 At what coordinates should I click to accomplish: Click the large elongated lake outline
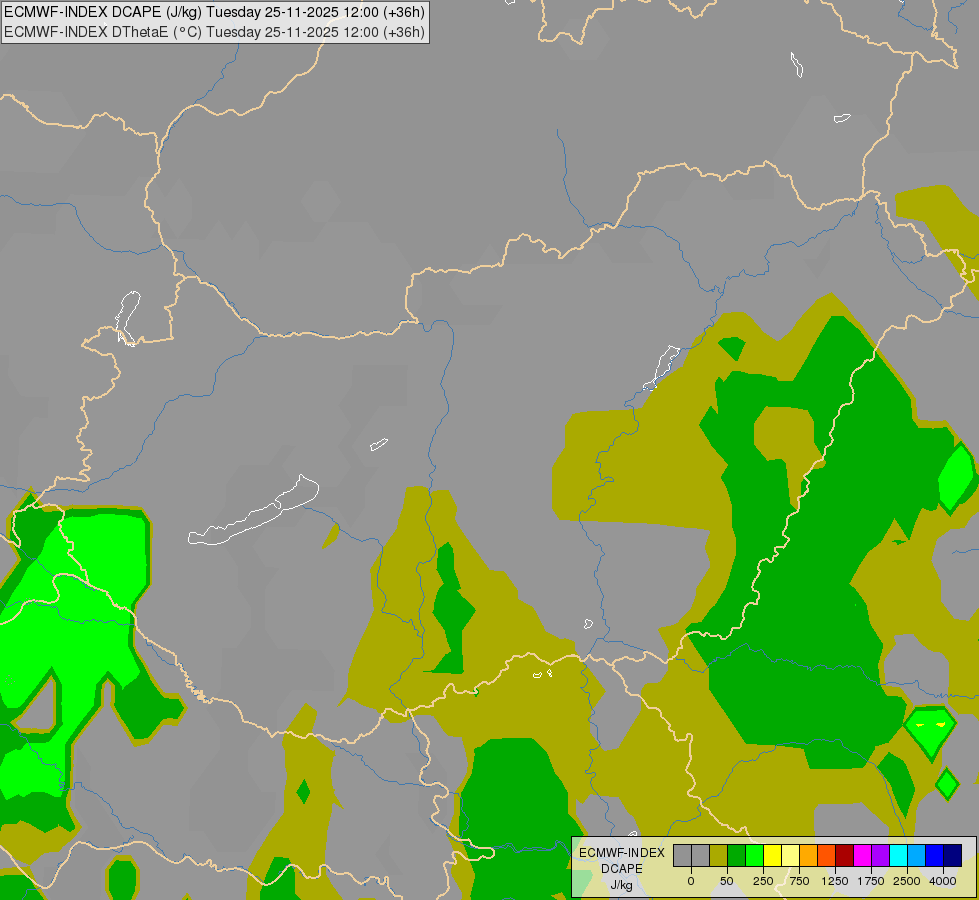(253, 510)
